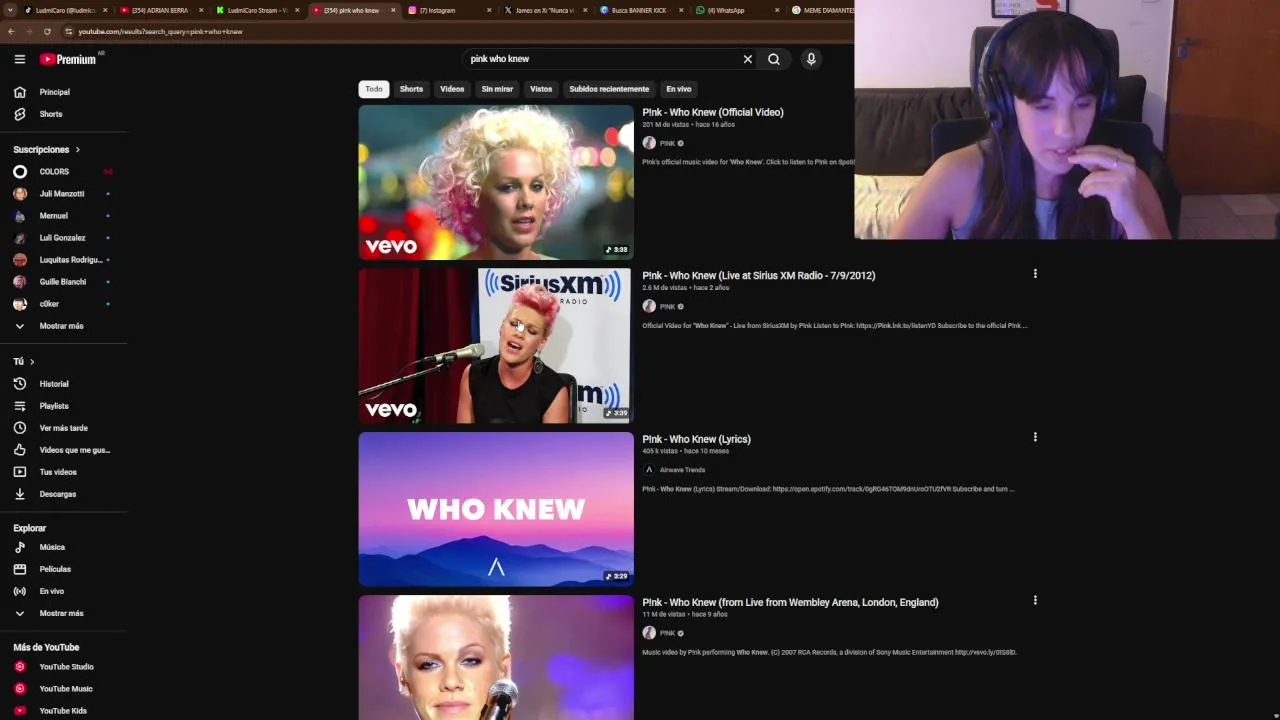Start voice search with microphone

tap(811, 59)
